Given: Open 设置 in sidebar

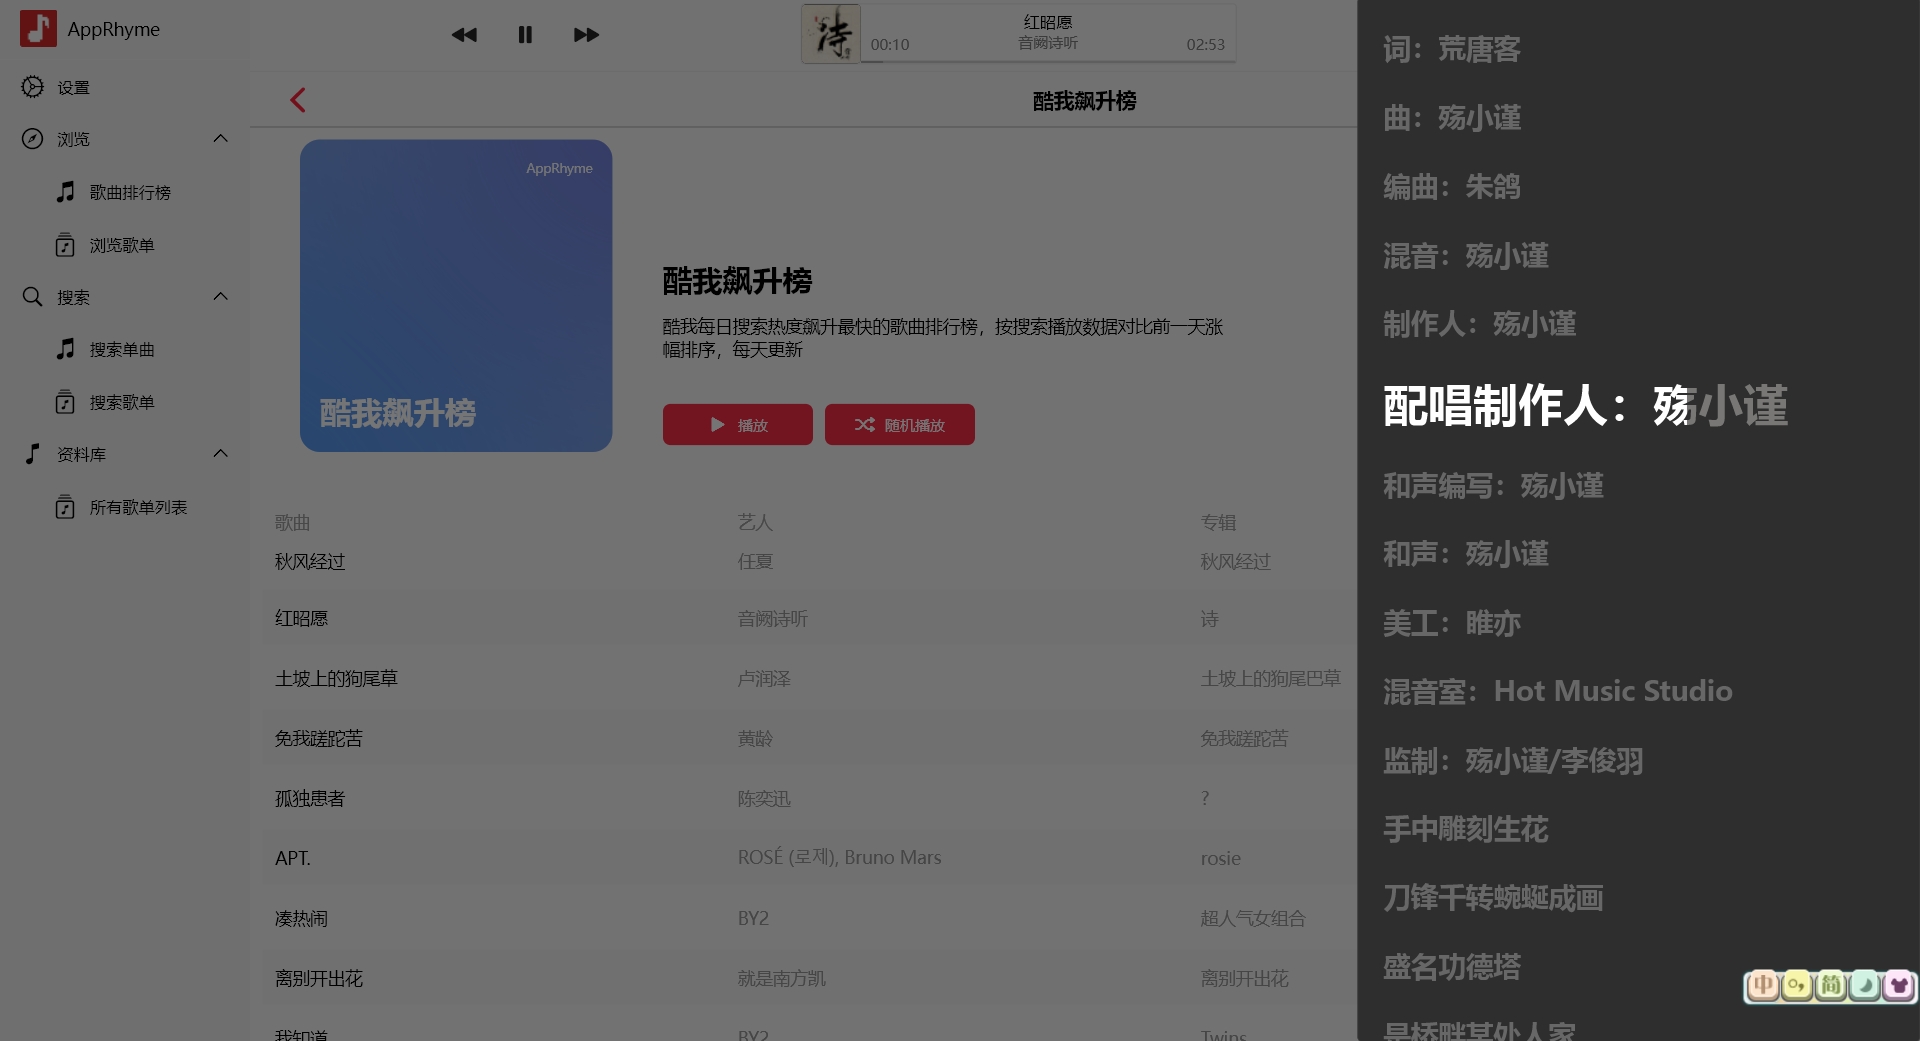Looking at the screenshot, I should 73,87.
